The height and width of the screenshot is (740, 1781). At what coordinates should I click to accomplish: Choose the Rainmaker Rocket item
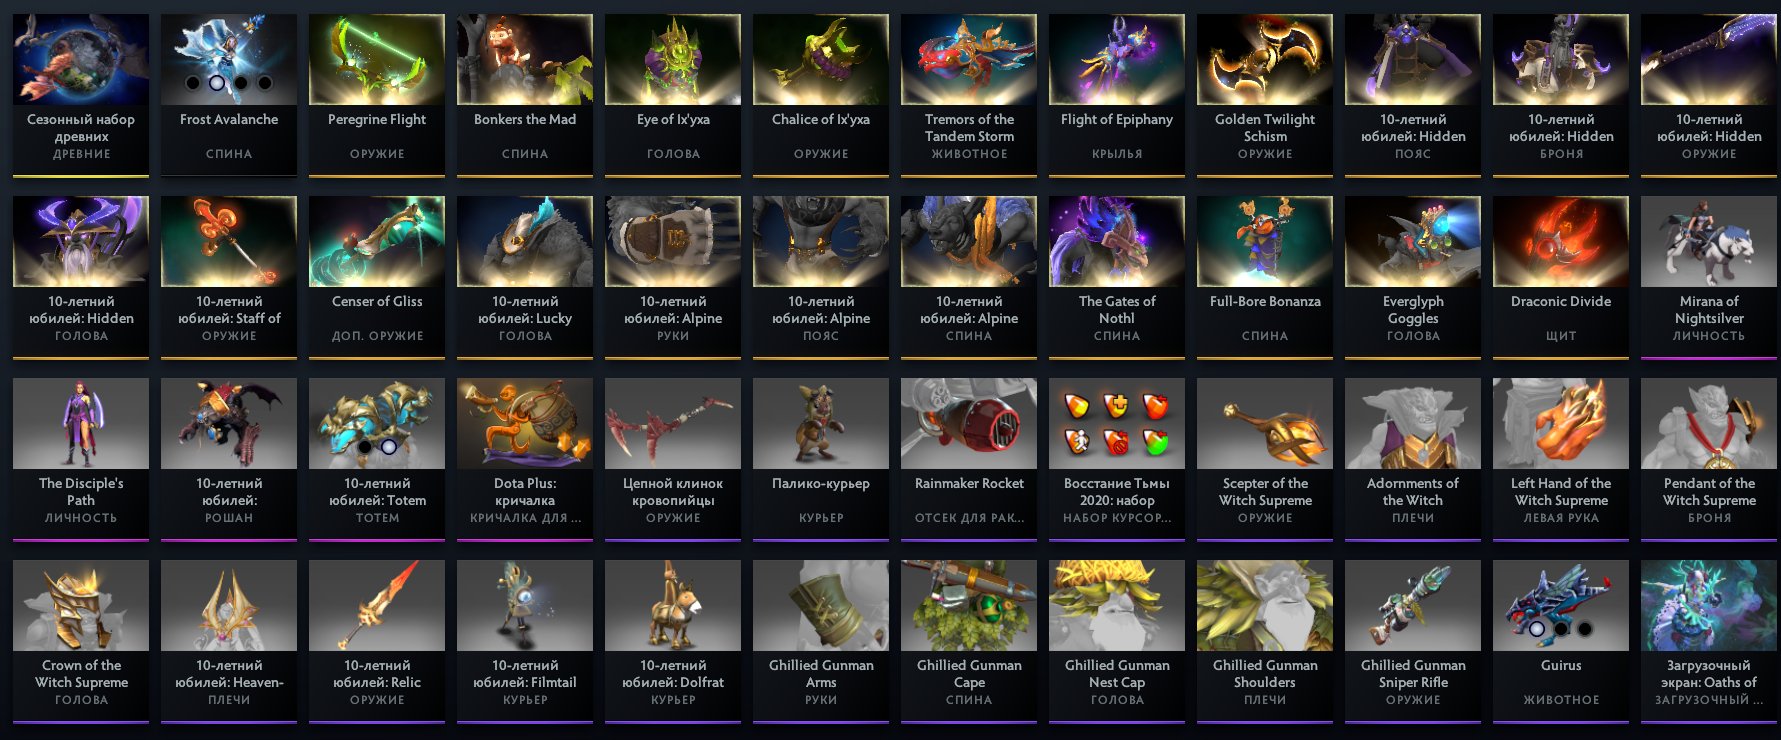point(969,459)
